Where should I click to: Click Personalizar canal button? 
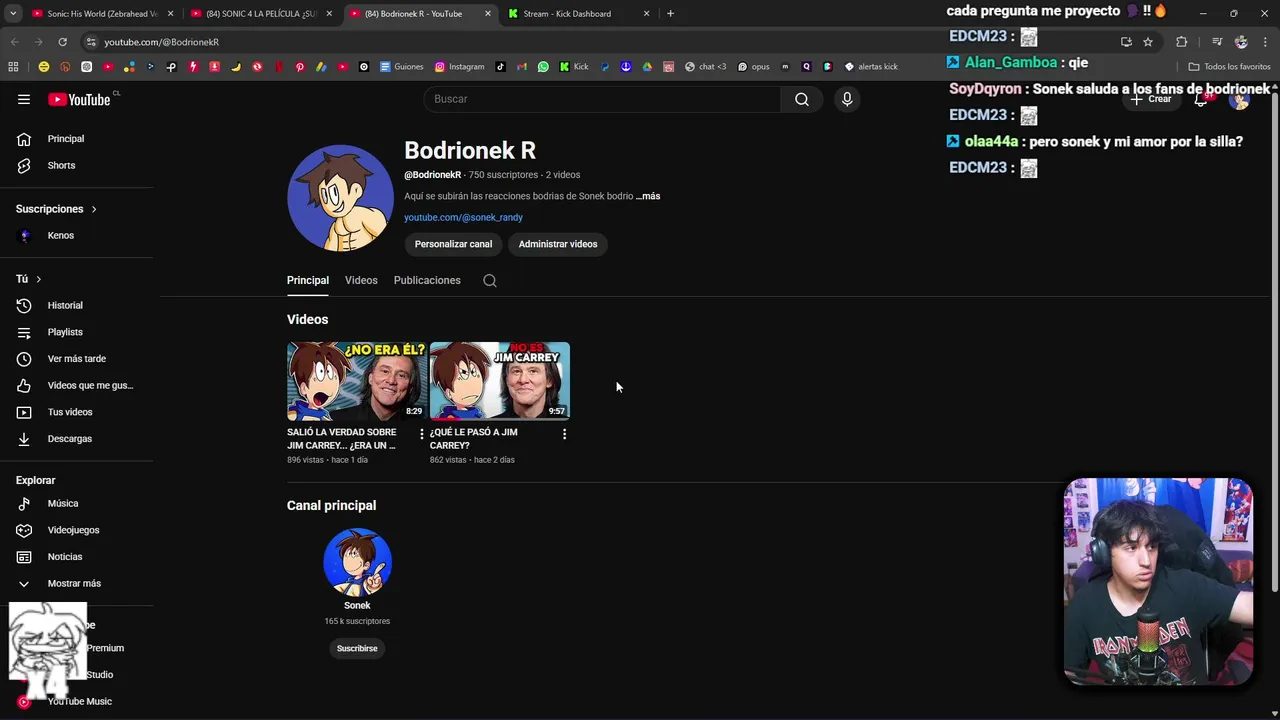[453, 244]
